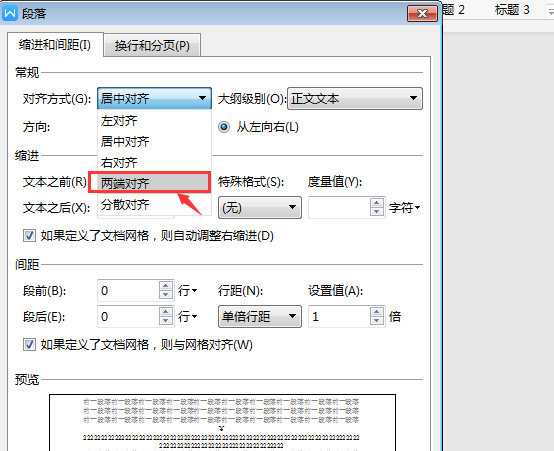Open the 对齐方式 alignment dropdown

coord(154,98)
